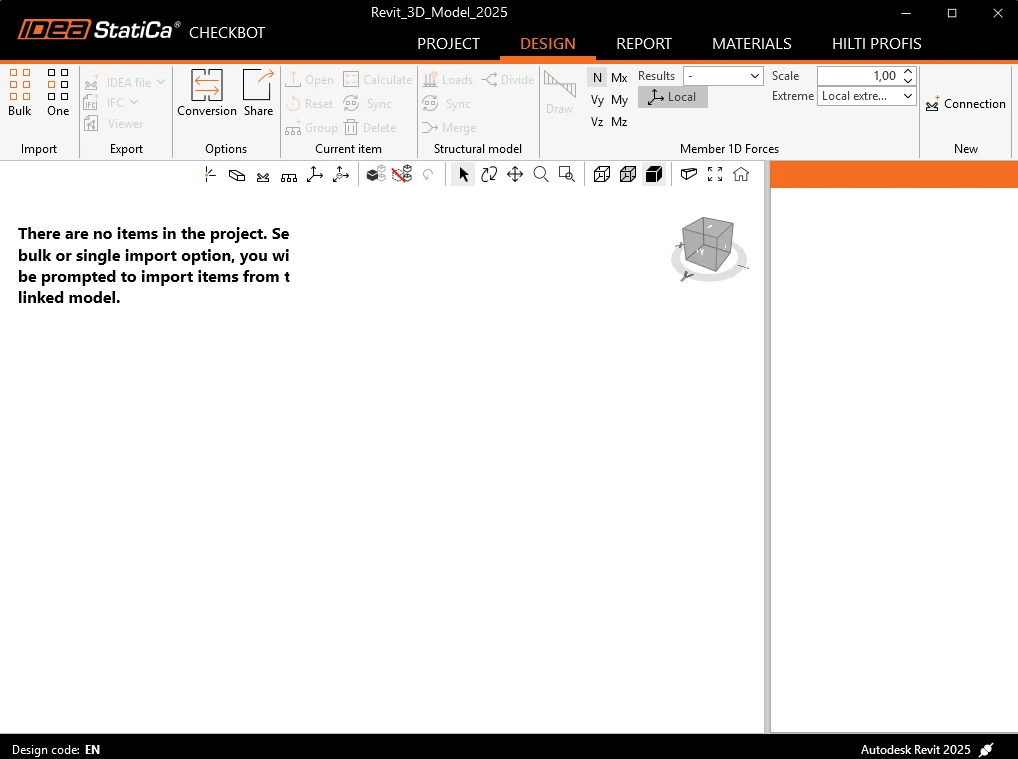Toggle the Local coordinate button

tap(673, 97)
